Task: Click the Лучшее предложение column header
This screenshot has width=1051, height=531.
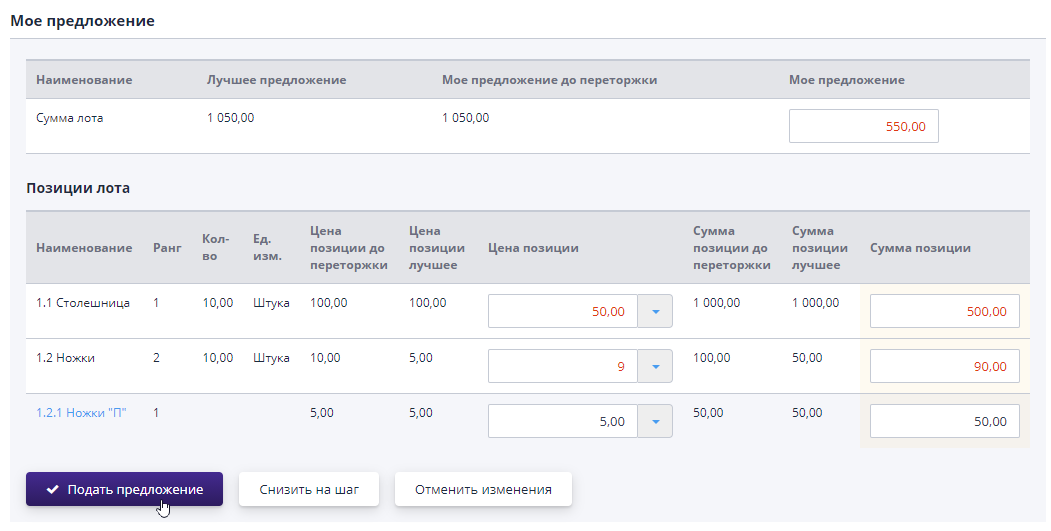Action: (x=276, y=80)
